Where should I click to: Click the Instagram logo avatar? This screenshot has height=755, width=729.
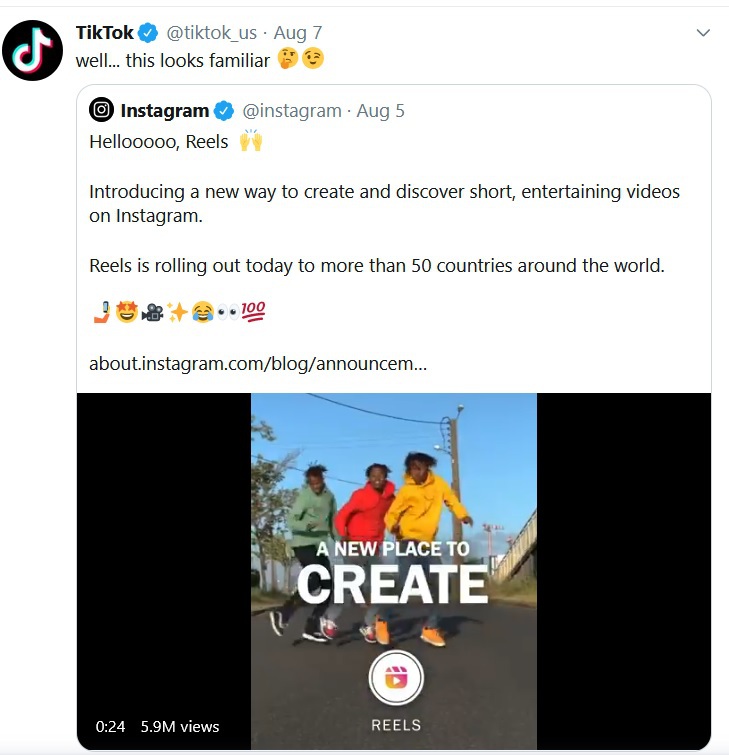101,110
